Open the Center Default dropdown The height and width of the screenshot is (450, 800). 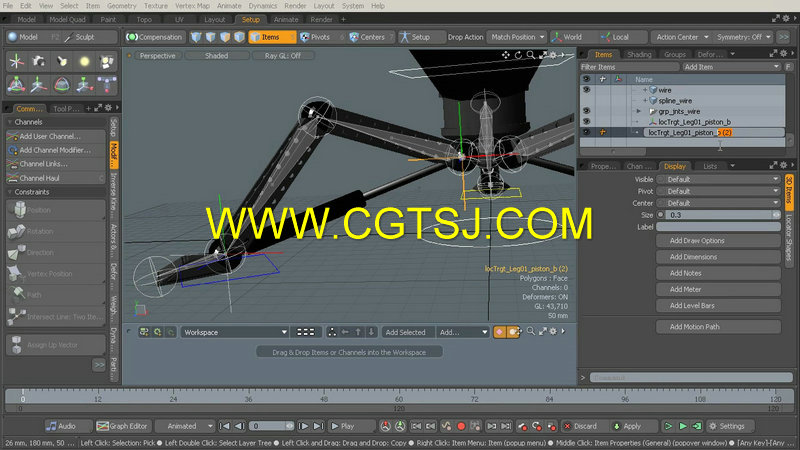[x=718, y=203]
